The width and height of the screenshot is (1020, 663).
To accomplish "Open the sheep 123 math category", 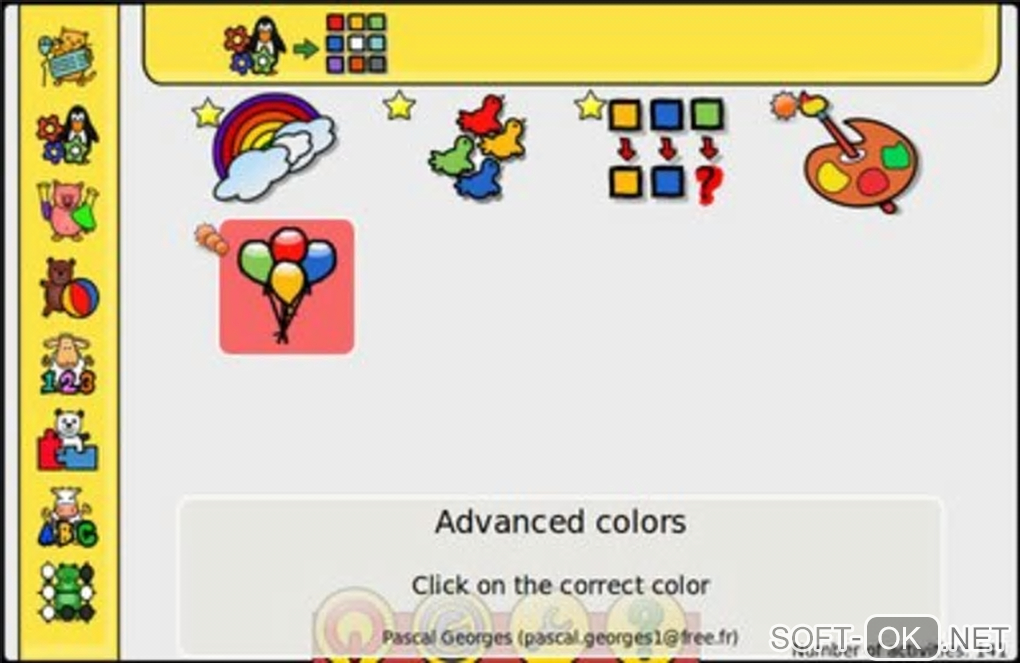I will (67, 364).
